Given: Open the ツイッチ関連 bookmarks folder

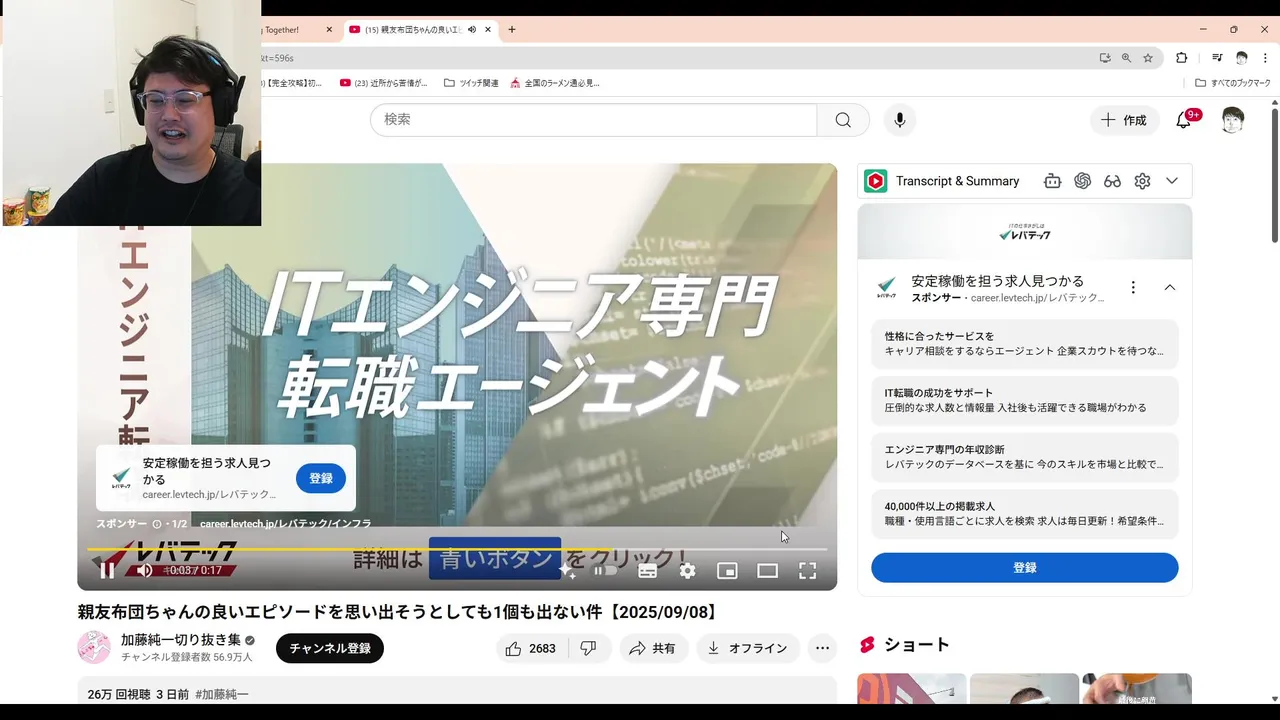Looking at the screenshot, I should [471, 83].
